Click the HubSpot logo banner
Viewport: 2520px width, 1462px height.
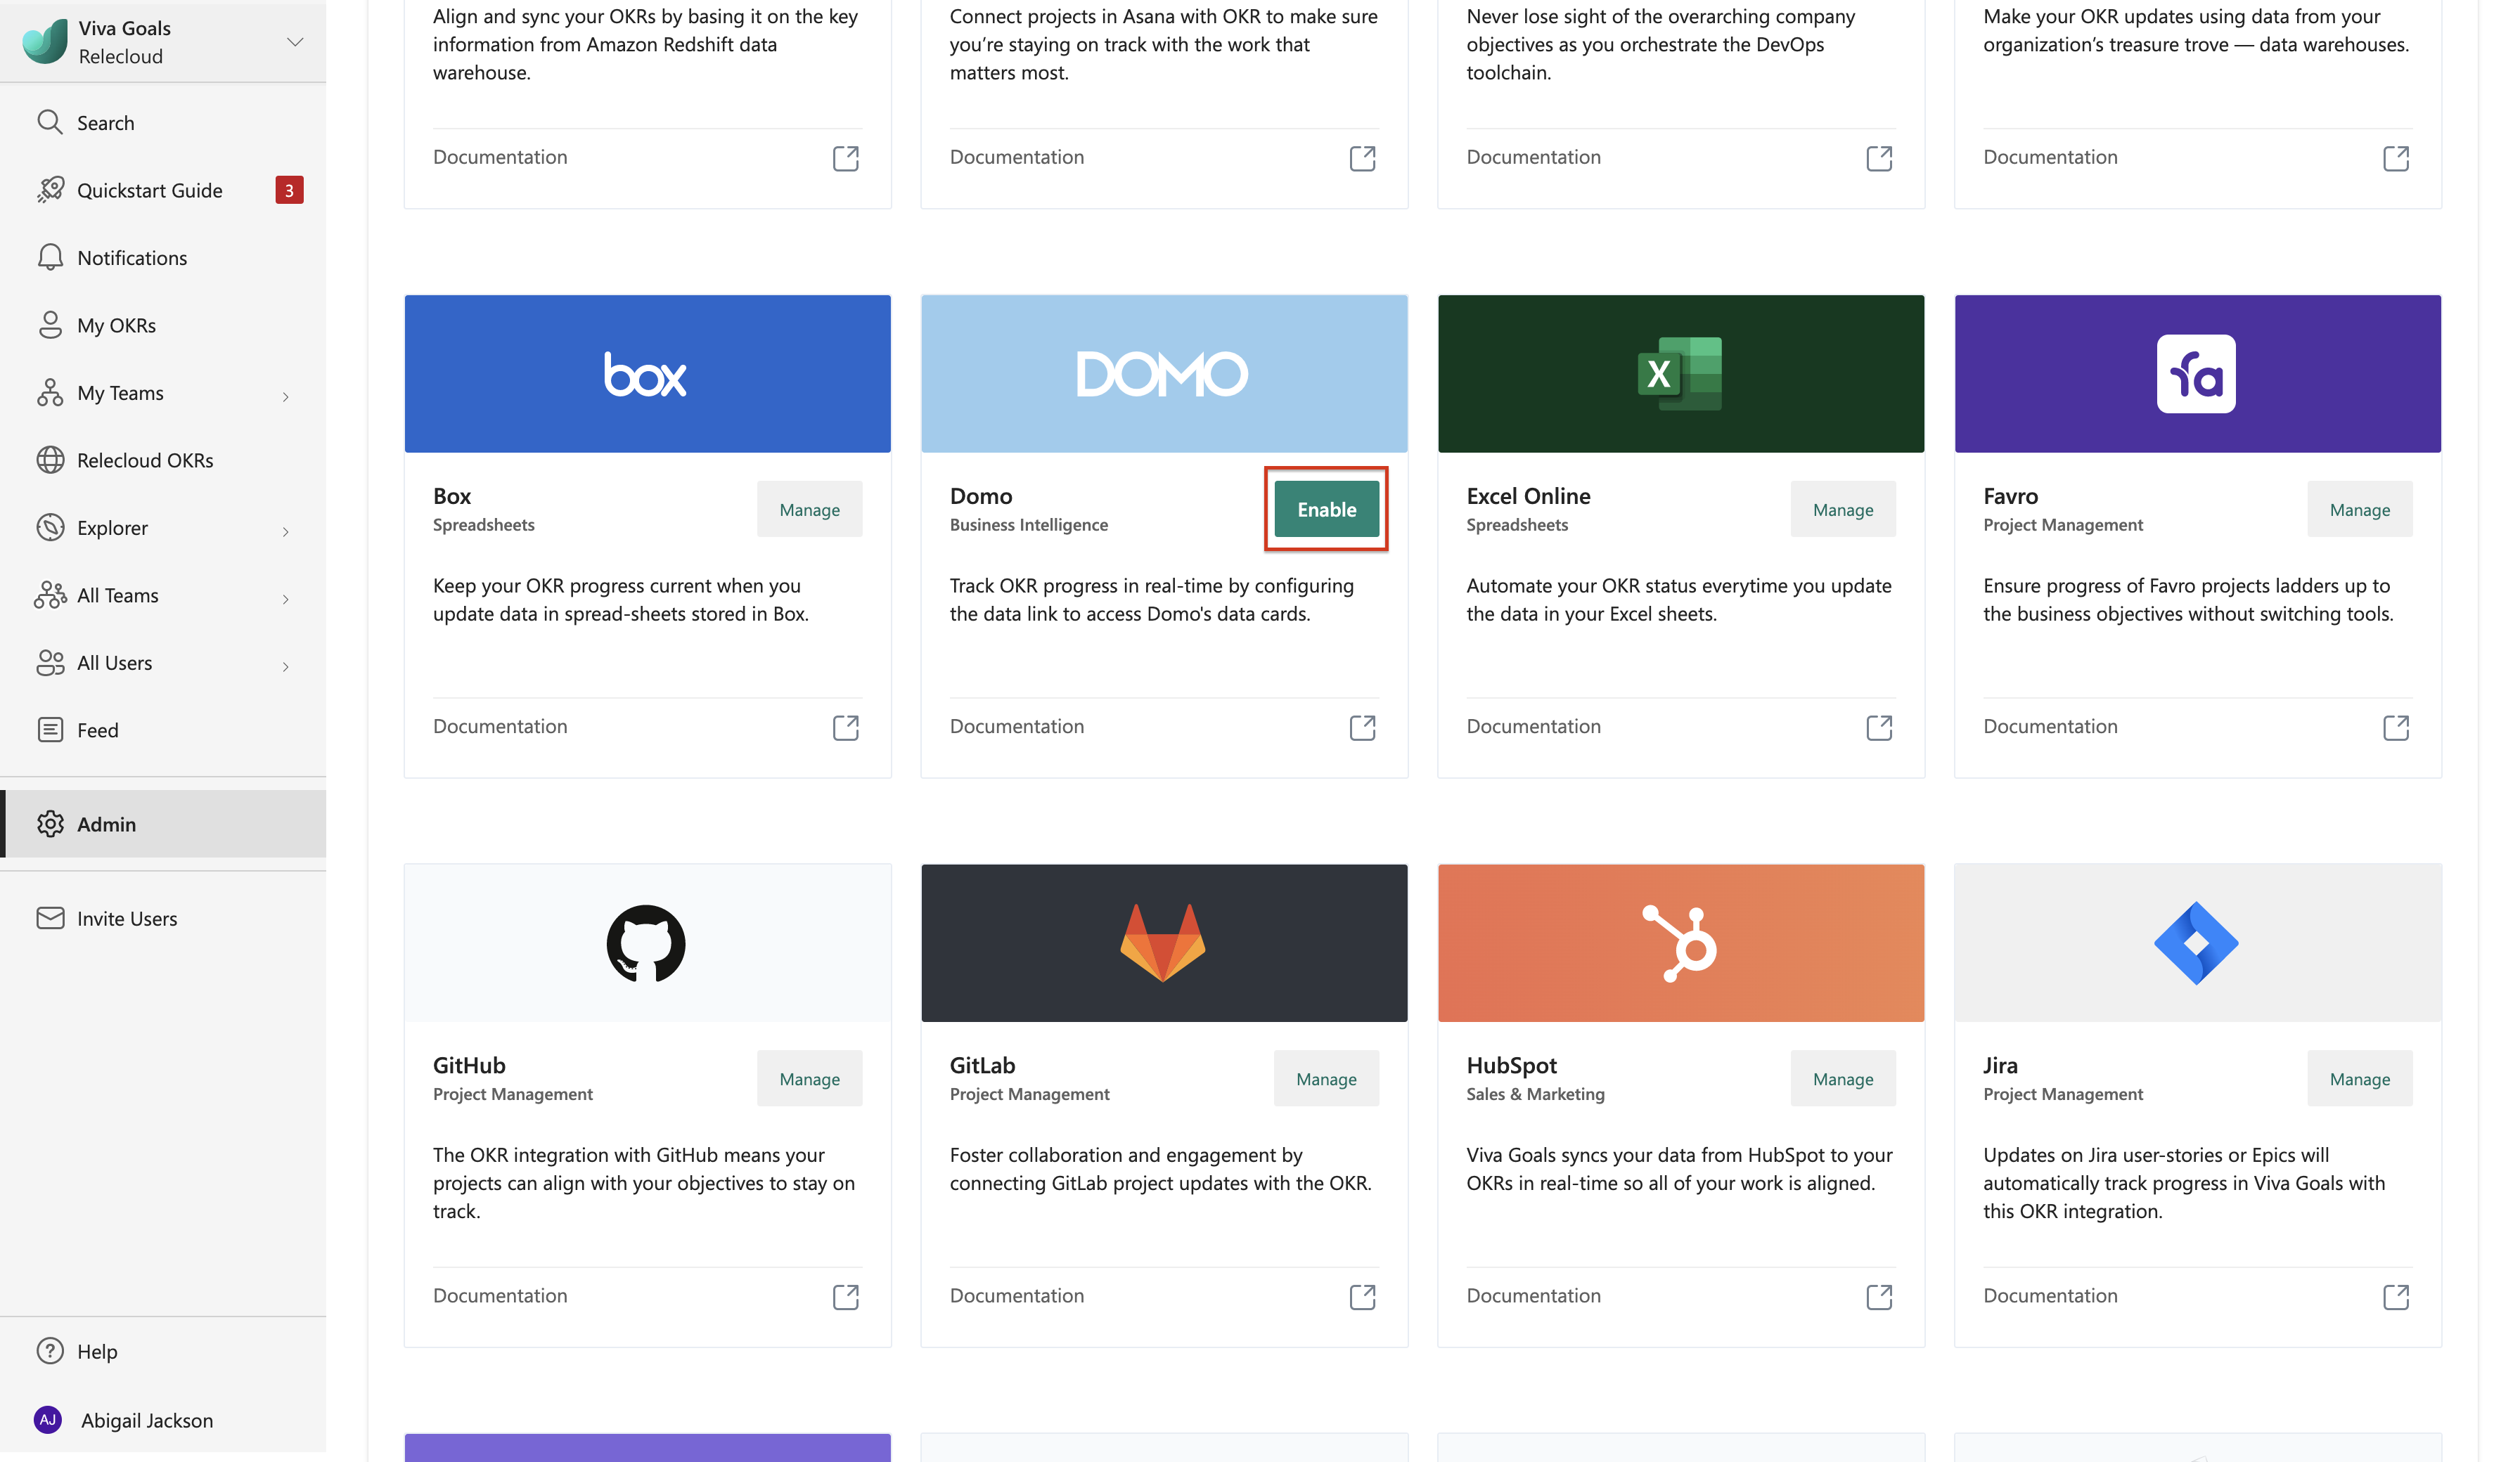pos(1680,942)
